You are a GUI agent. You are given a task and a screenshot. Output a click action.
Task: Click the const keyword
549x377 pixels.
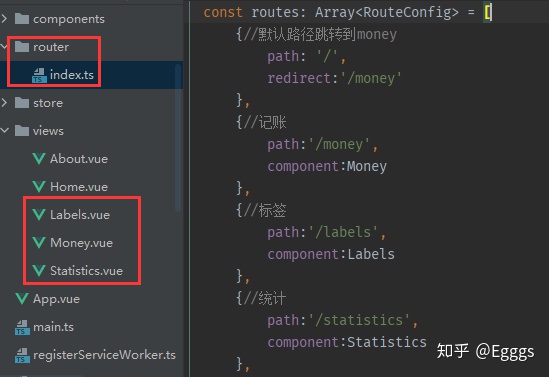click(223, 12)
